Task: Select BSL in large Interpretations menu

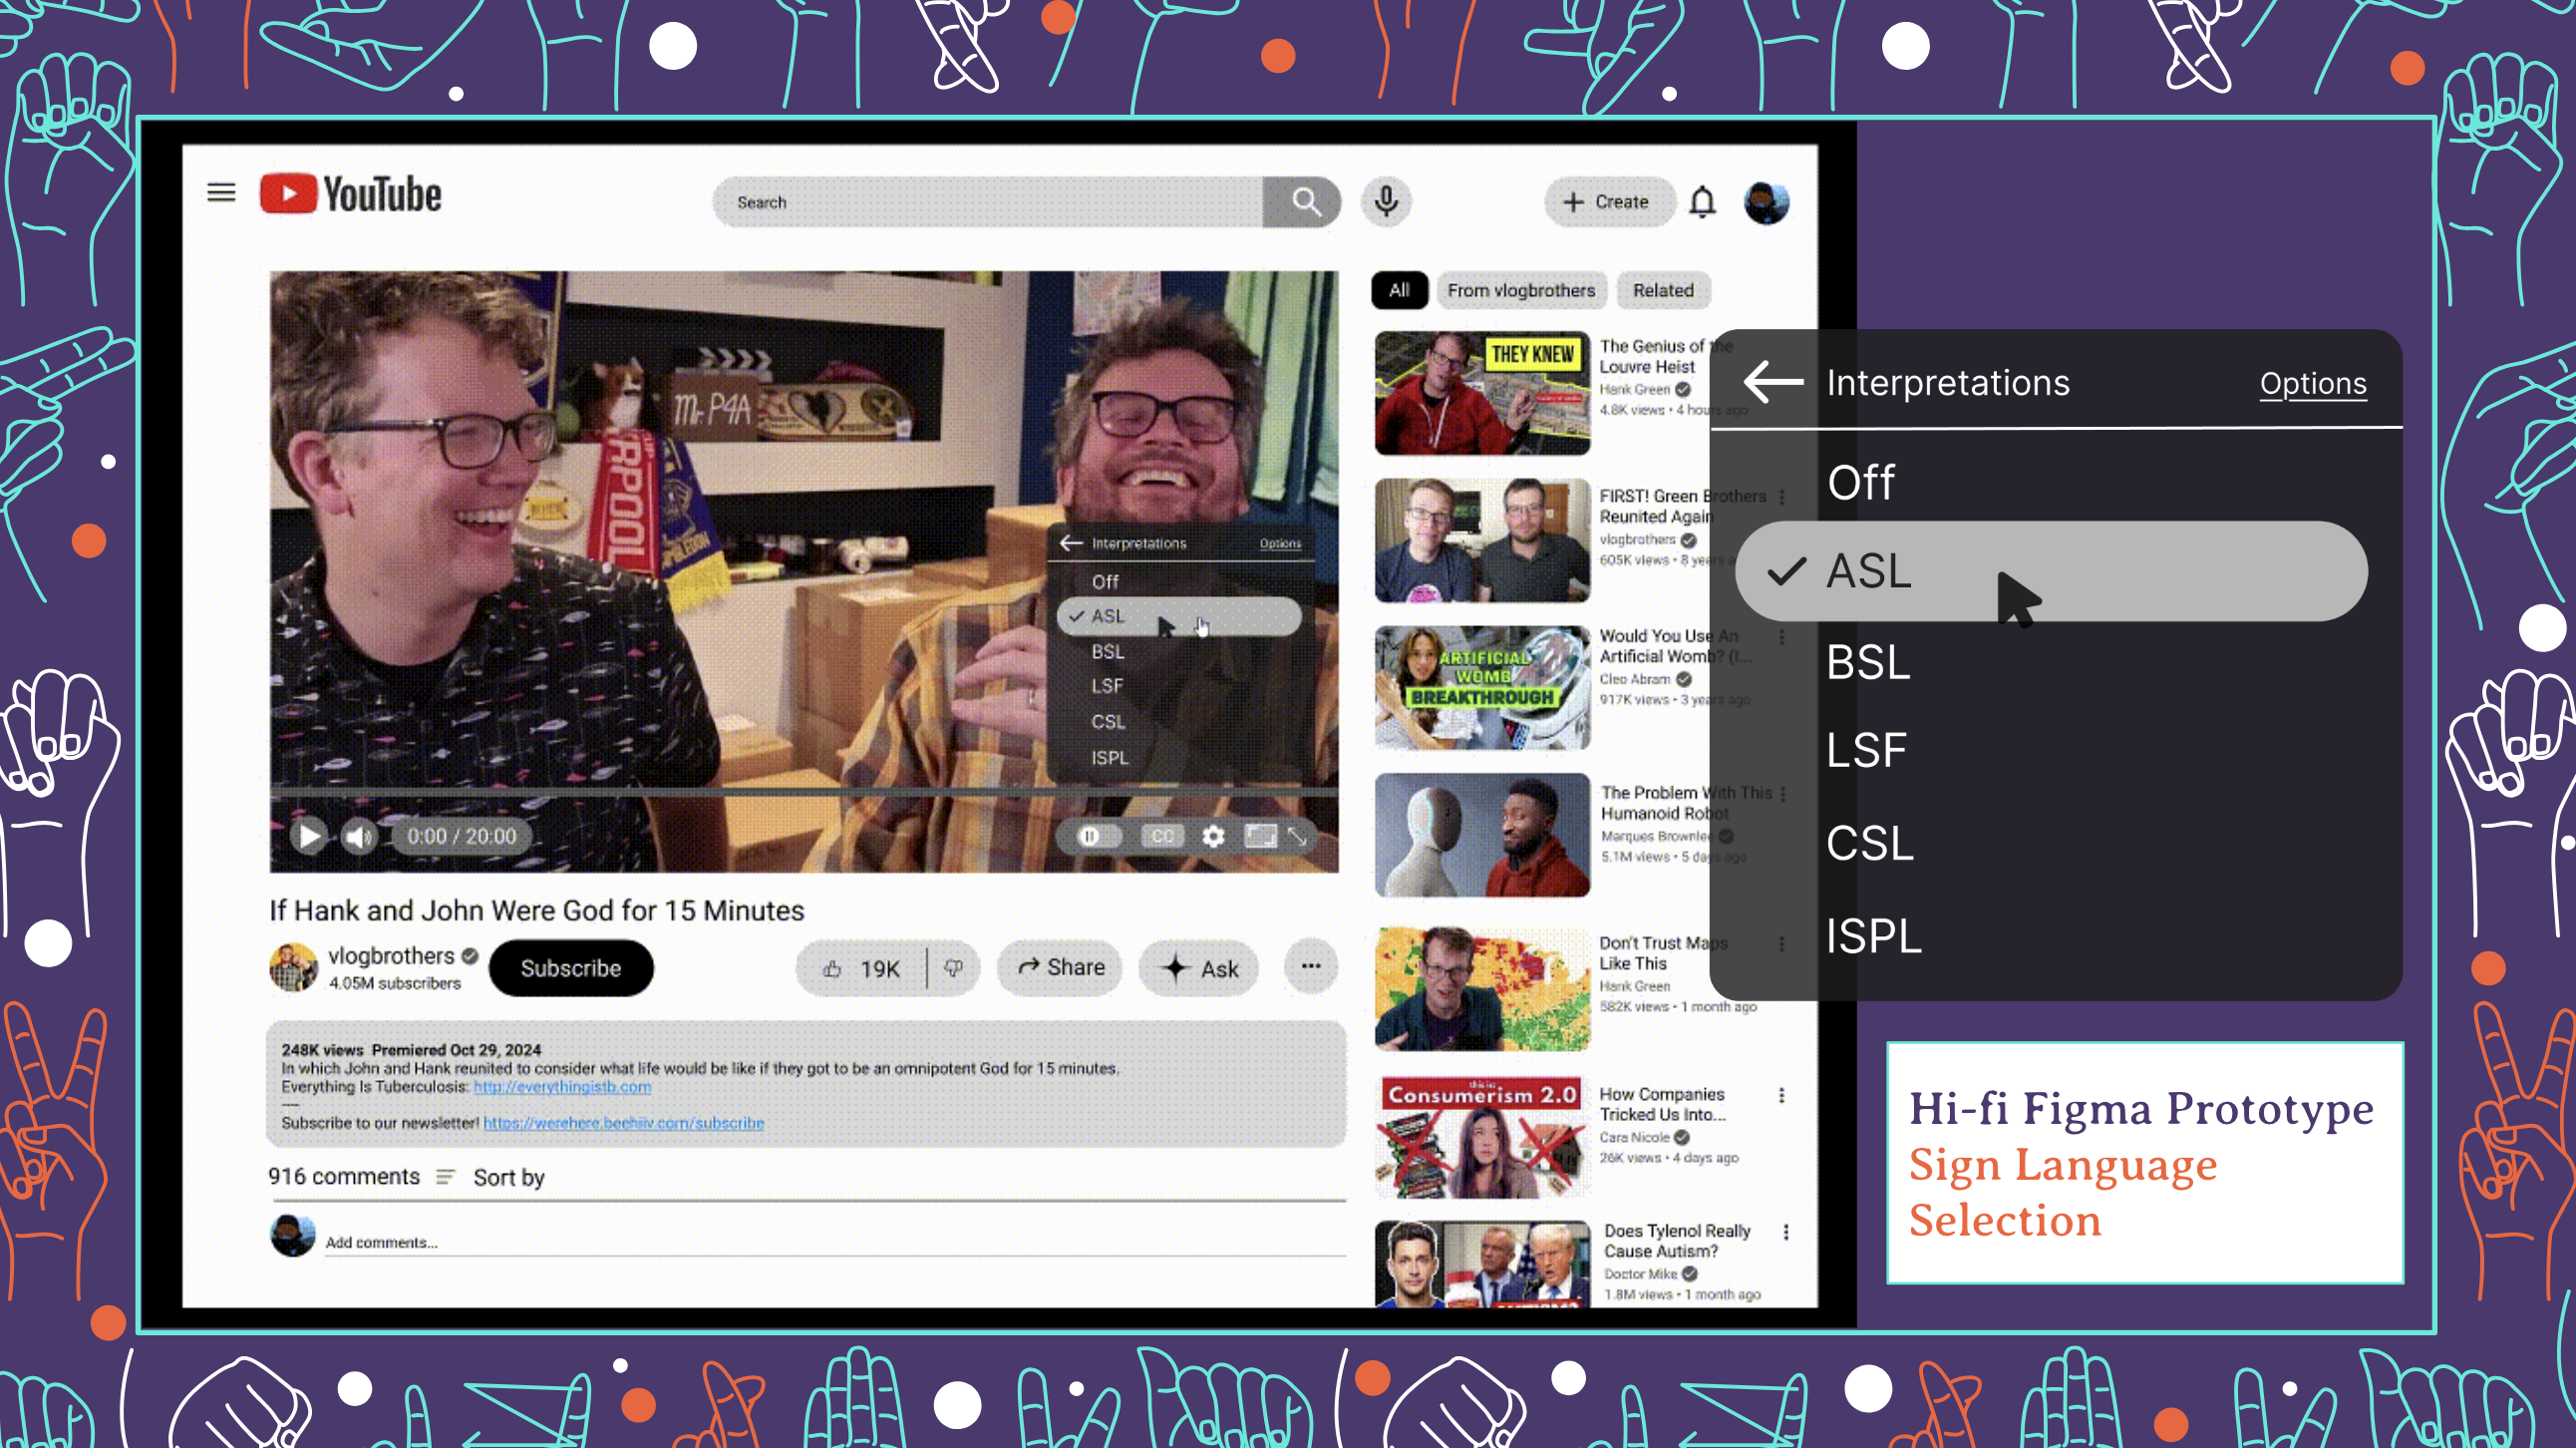Action: 1868,662
